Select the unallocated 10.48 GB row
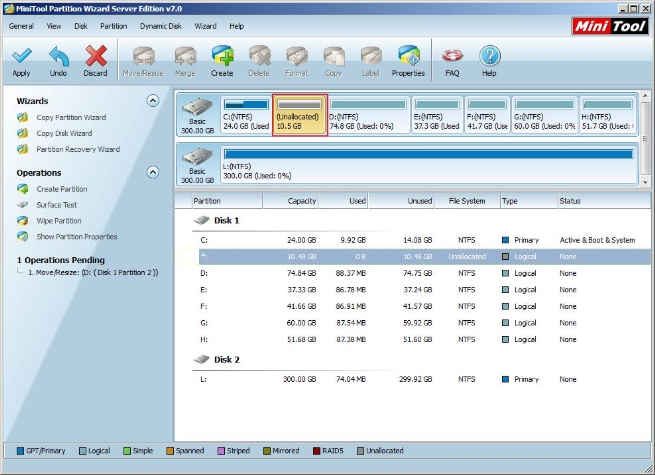655x475 pixels. click(x=424, y=257)
